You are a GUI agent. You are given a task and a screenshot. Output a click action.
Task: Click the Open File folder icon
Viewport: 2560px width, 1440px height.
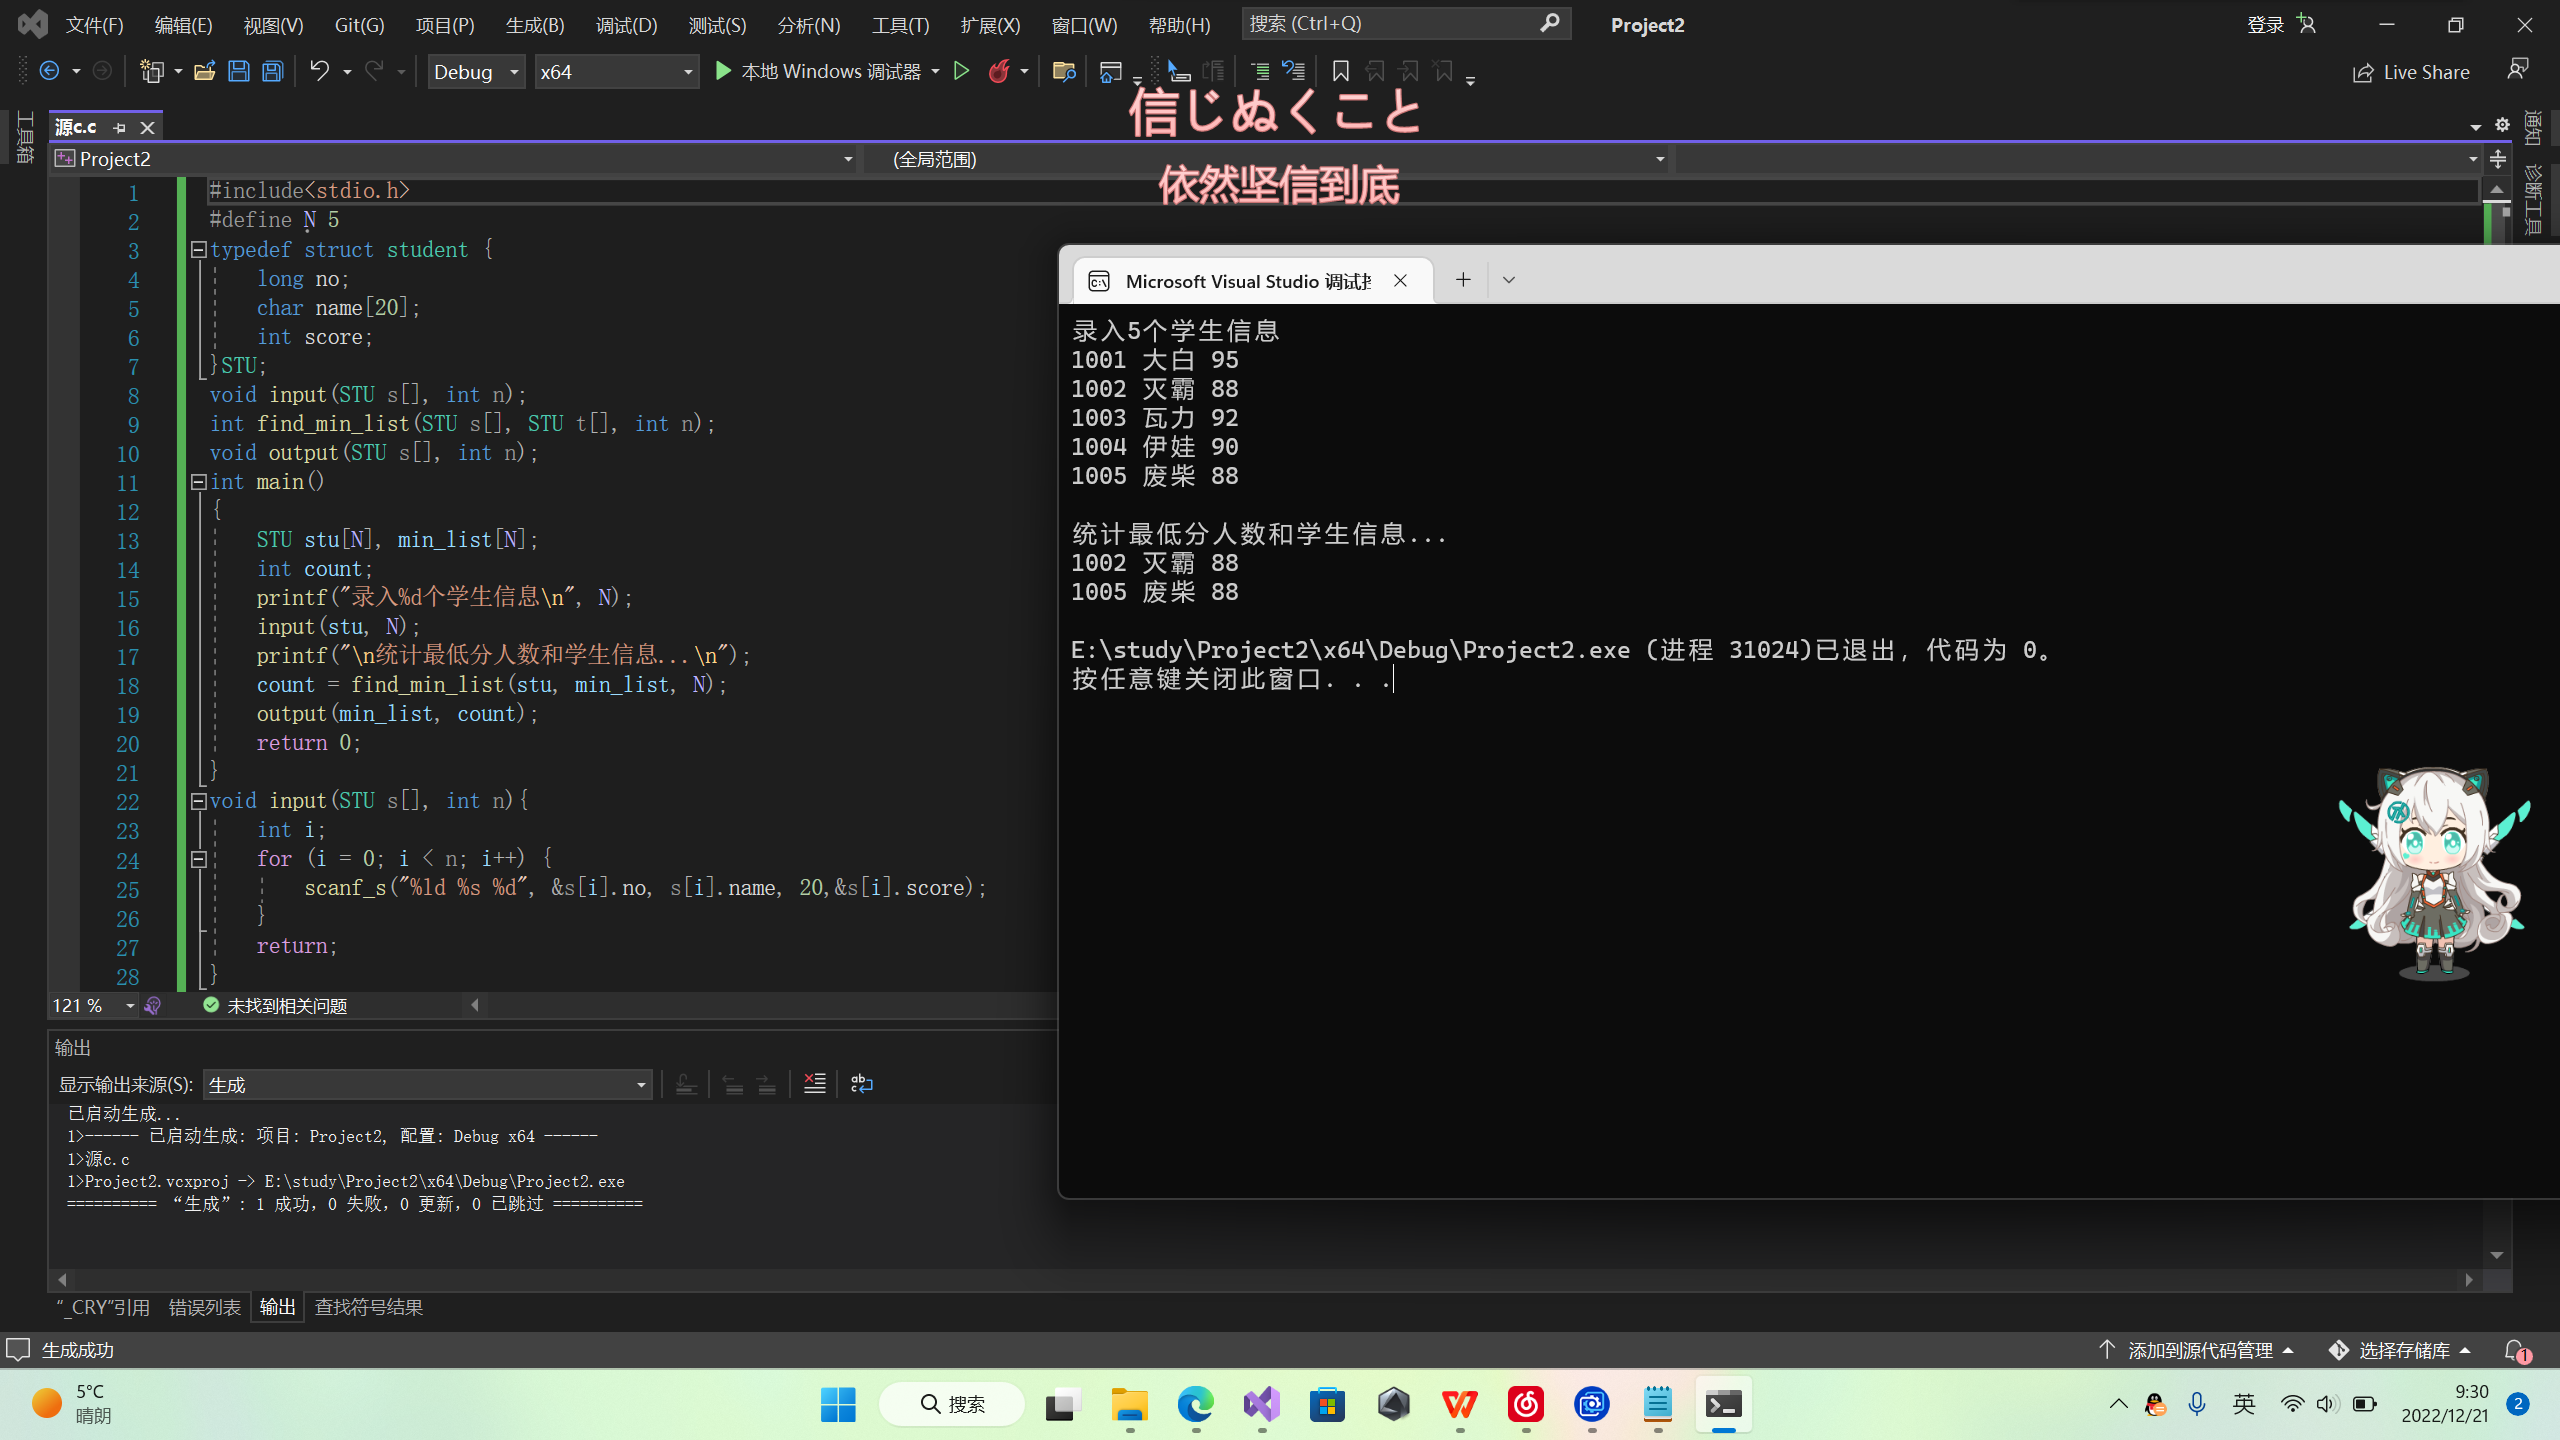point(204,71)
